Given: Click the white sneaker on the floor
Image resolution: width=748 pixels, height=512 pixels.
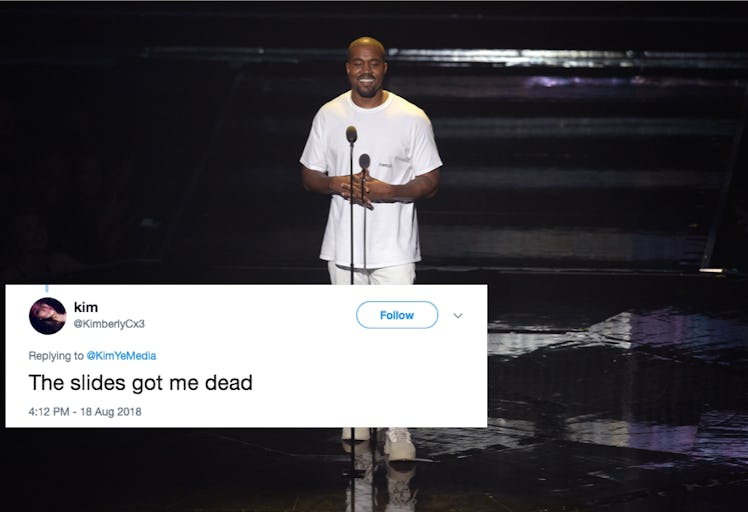Looking at the screenshot, I should point(400,444).
